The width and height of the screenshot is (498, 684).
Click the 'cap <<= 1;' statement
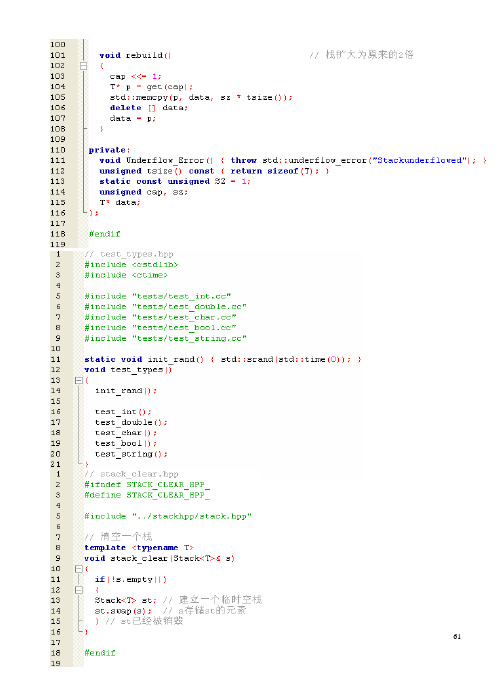pyautogui.click(x=136, y=76)
